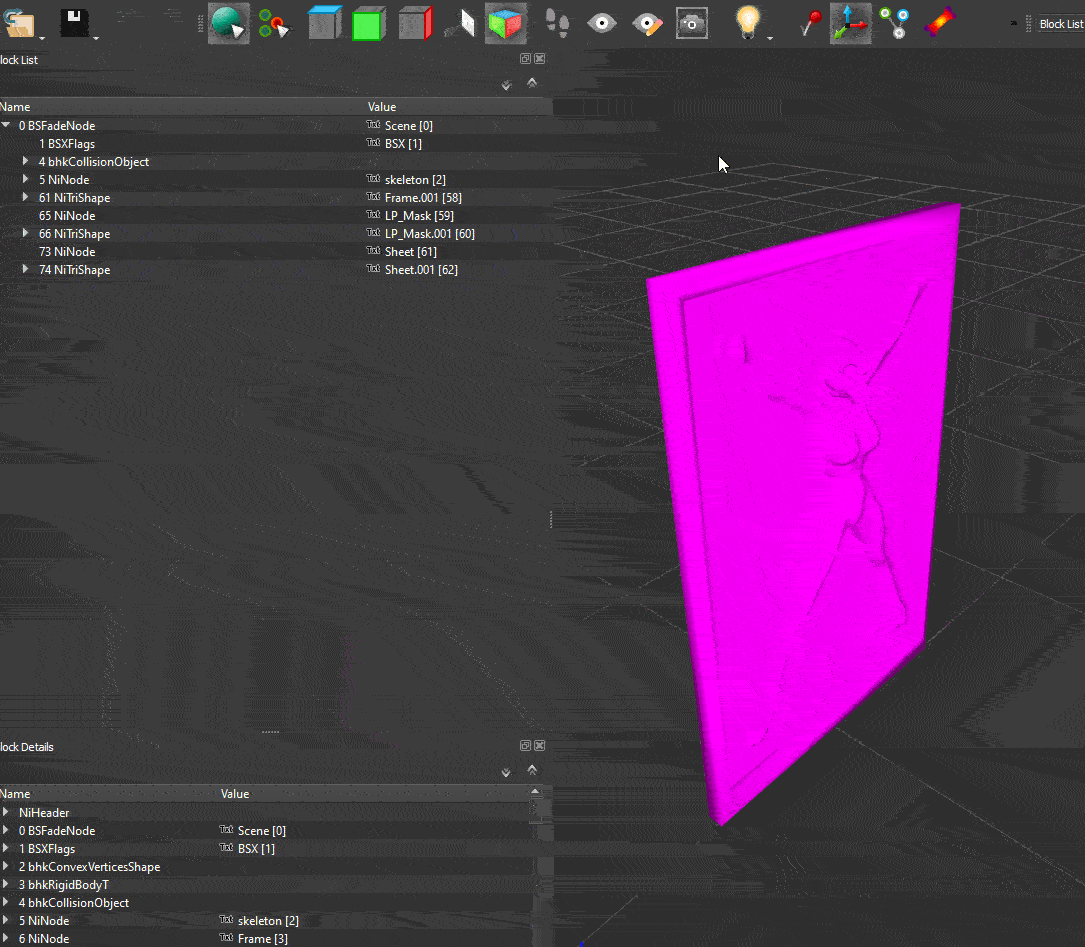Toggle Draw Axes arrows icon
This screenshot has width=1085, height=947.
(850, 24)
